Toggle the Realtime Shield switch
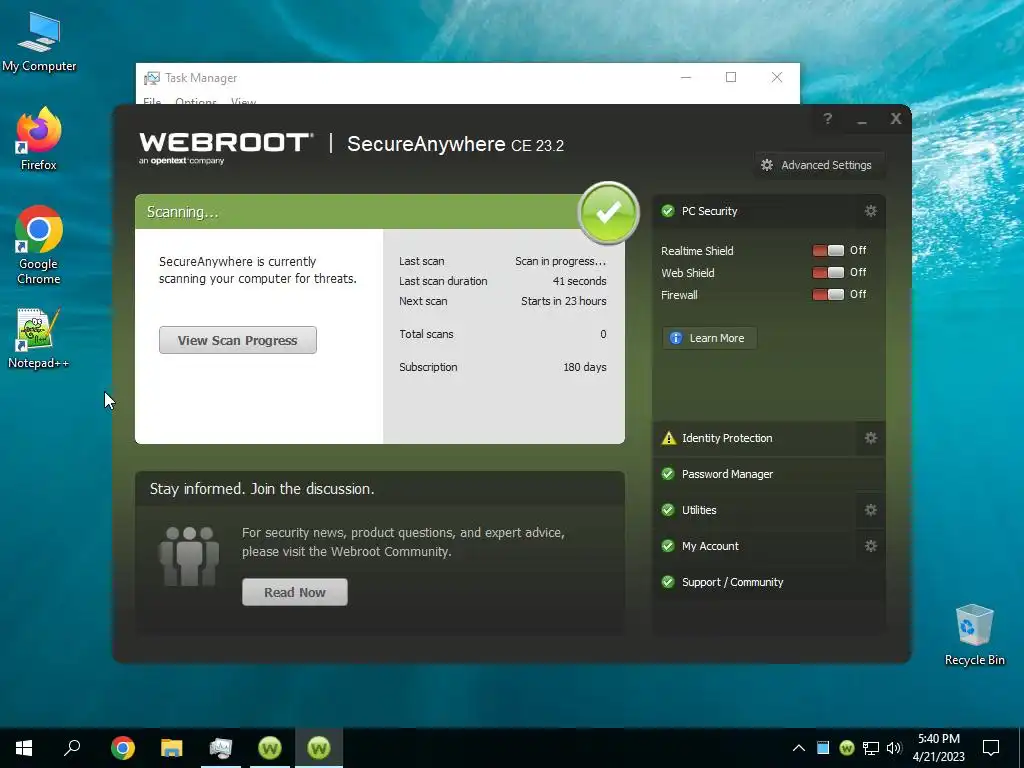 tap(828, 251)
